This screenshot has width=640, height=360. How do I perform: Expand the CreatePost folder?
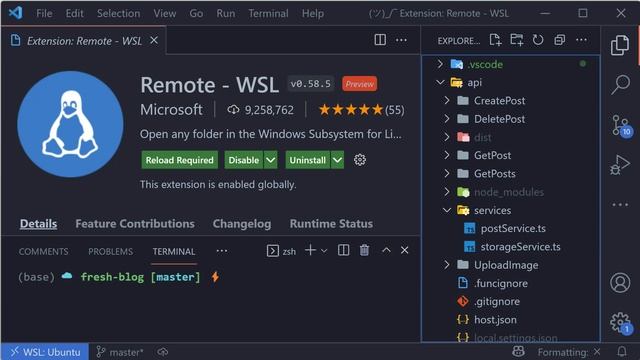447,100
